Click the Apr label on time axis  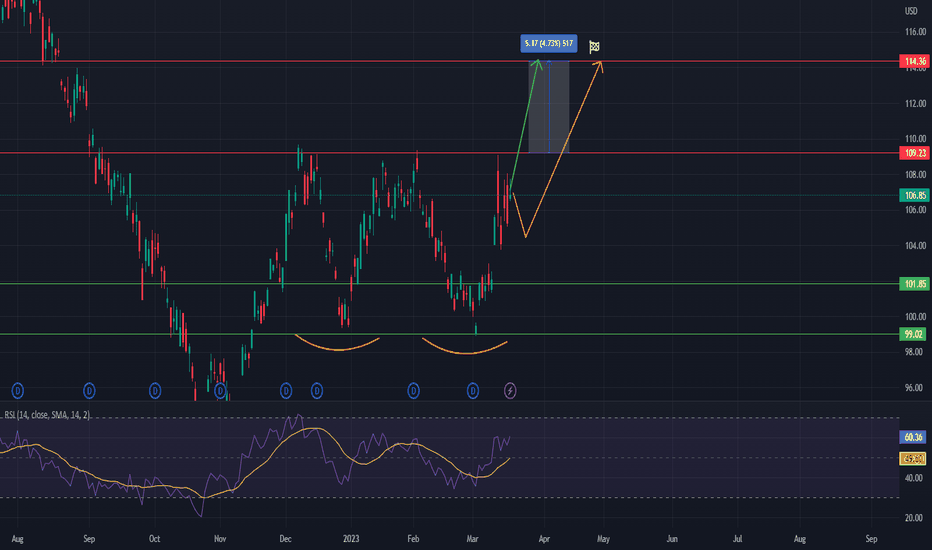[x=544, y=539]
